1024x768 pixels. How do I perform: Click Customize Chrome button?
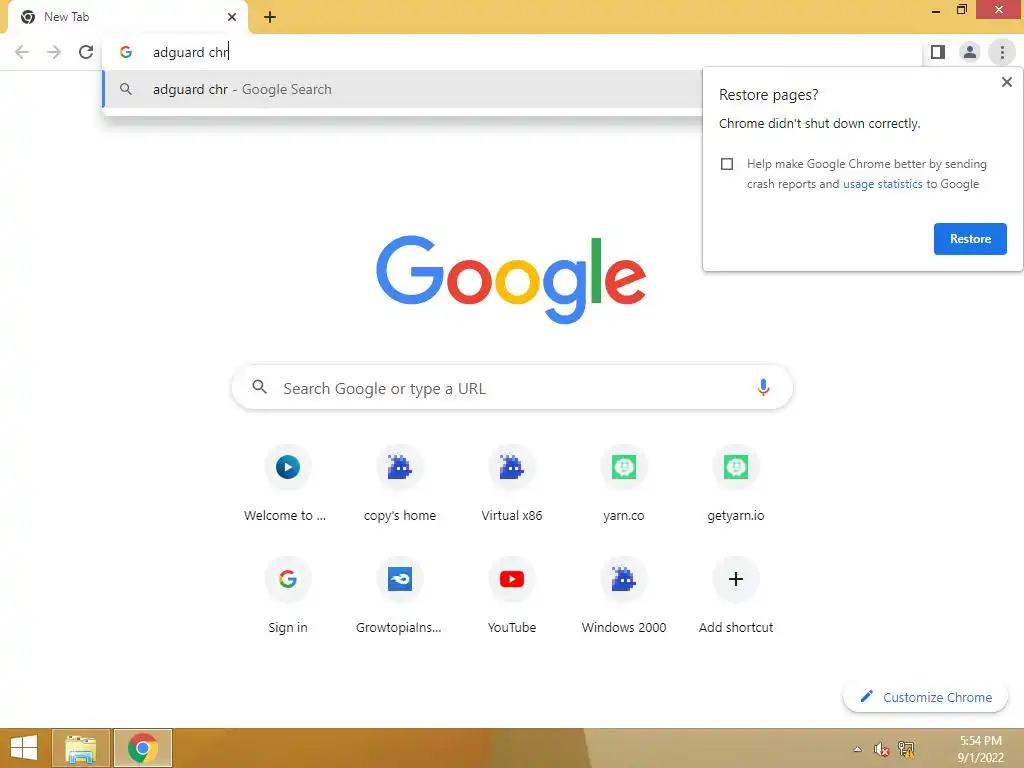(925, 697)
